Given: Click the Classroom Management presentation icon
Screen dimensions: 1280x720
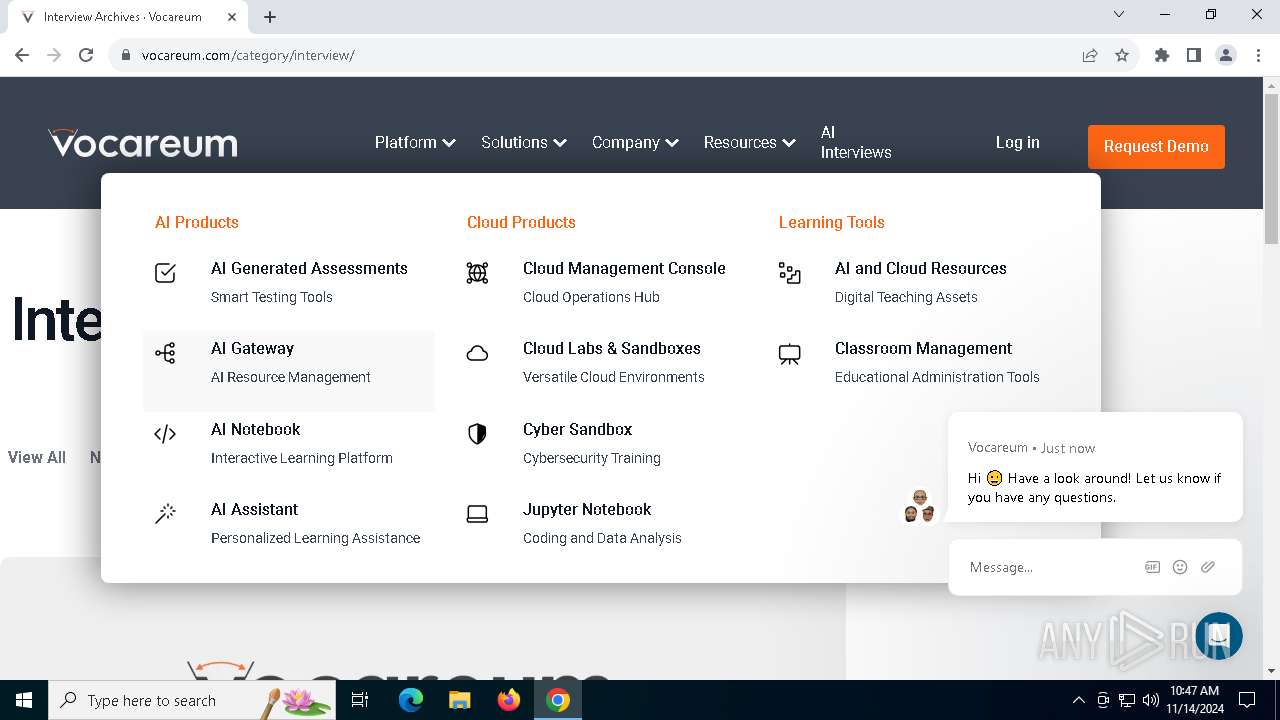Looking at the screenshot, I should 790,354.
